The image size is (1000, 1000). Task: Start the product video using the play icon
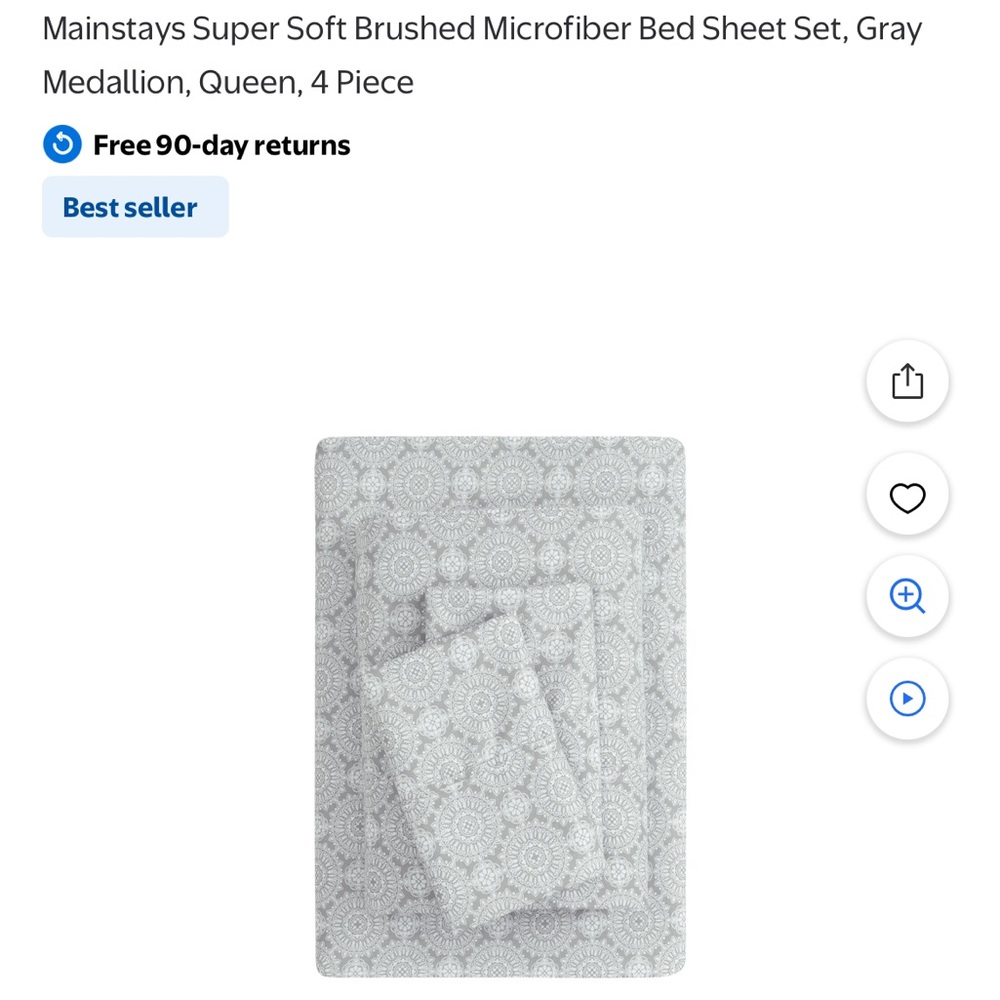[x=906, y=699]
